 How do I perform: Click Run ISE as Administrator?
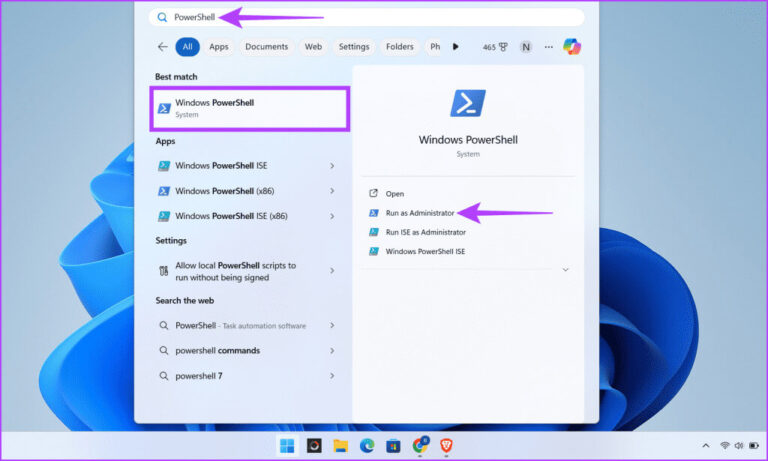(x=425, y=232)
